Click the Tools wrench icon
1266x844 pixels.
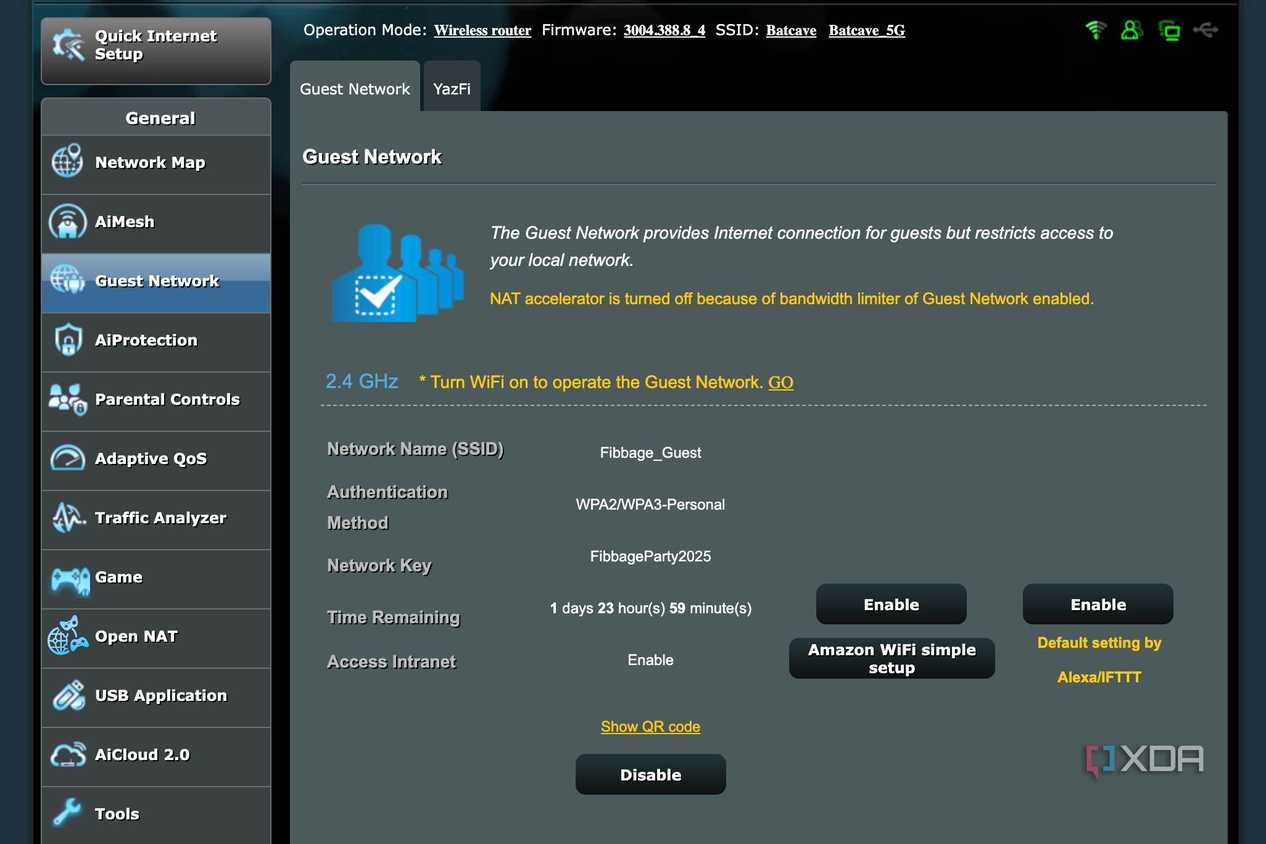(x=67, y=813)
